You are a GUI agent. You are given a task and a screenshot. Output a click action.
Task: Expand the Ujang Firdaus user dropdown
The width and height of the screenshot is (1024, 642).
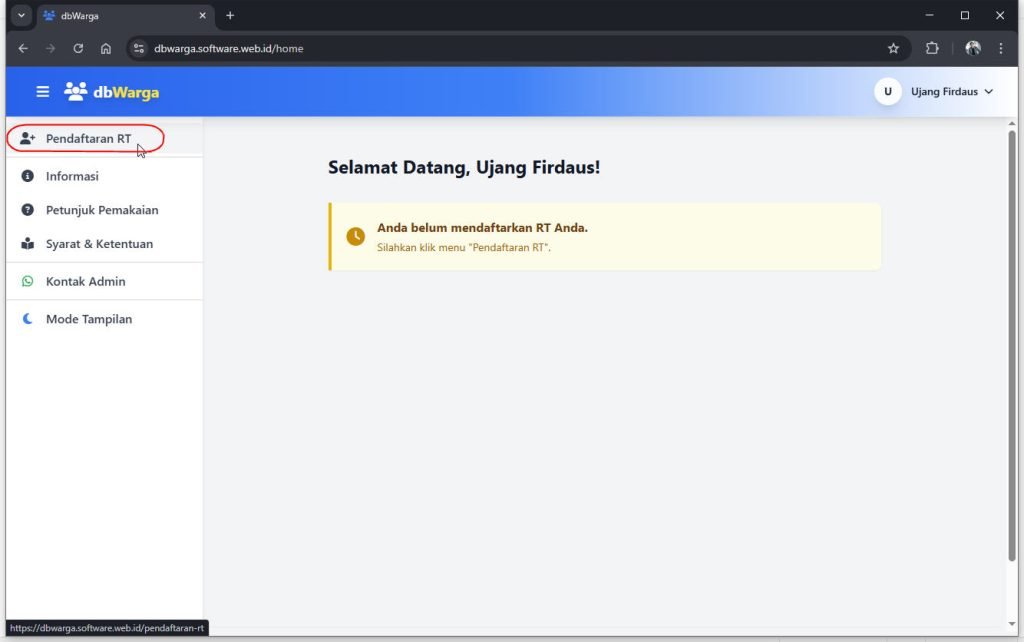[x=951, y=92]
